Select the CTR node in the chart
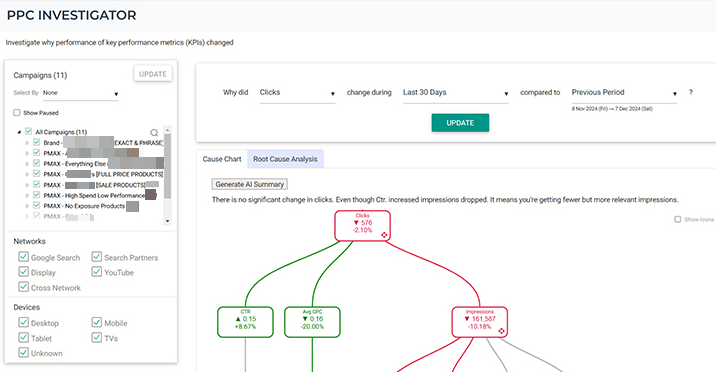The width and height of the screenshot is (716, 372). (x=245, y=322)
